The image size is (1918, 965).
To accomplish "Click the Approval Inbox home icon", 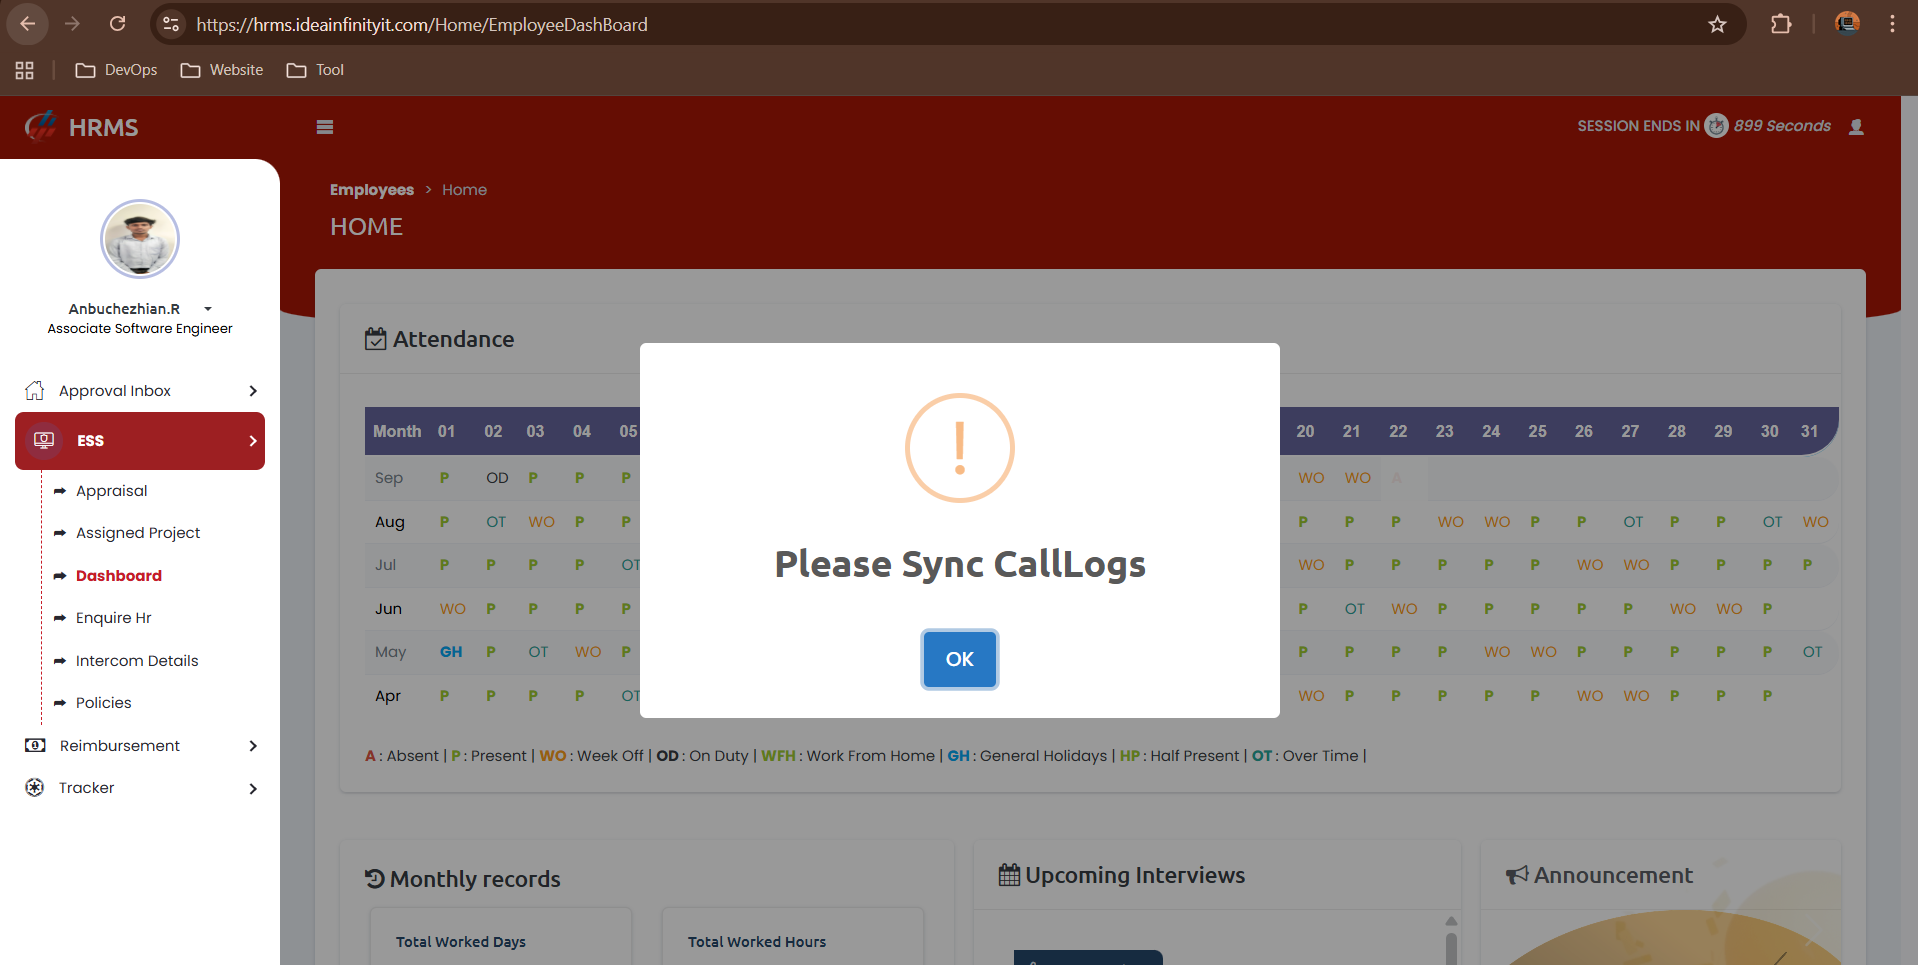I will [x=35, y=390].
